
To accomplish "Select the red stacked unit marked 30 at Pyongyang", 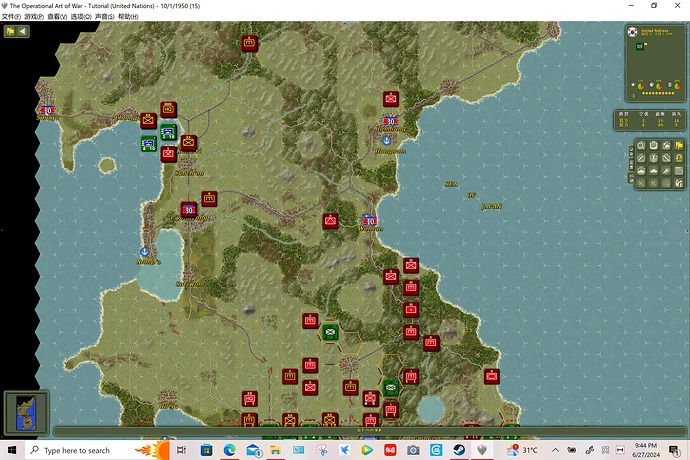I will [189, 210].
